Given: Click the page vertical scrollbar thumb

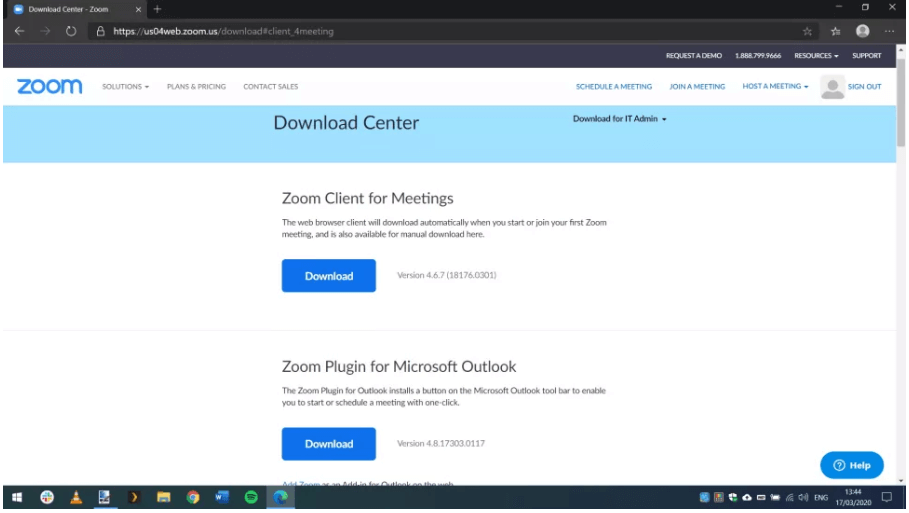Looking at the screenshot, I should [901, 101].
